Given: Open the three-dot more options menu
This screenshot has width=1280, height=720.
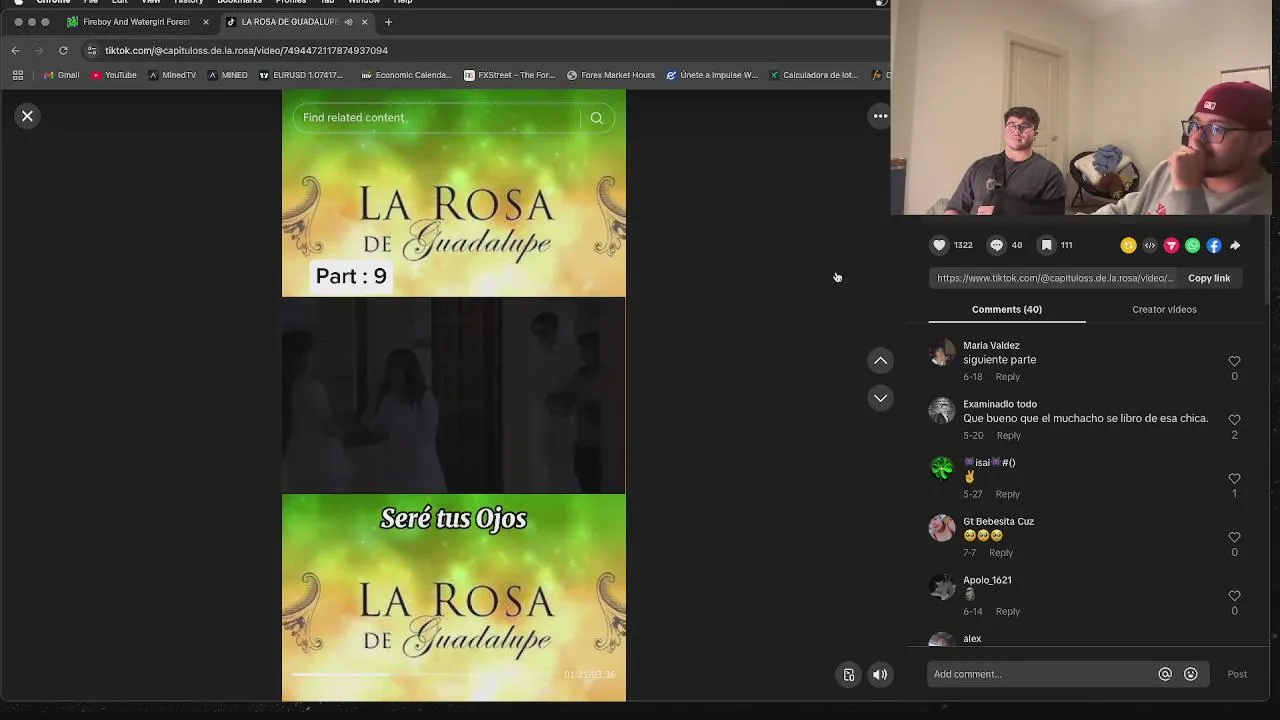Looking at the screenshot, I should [880, 116].
